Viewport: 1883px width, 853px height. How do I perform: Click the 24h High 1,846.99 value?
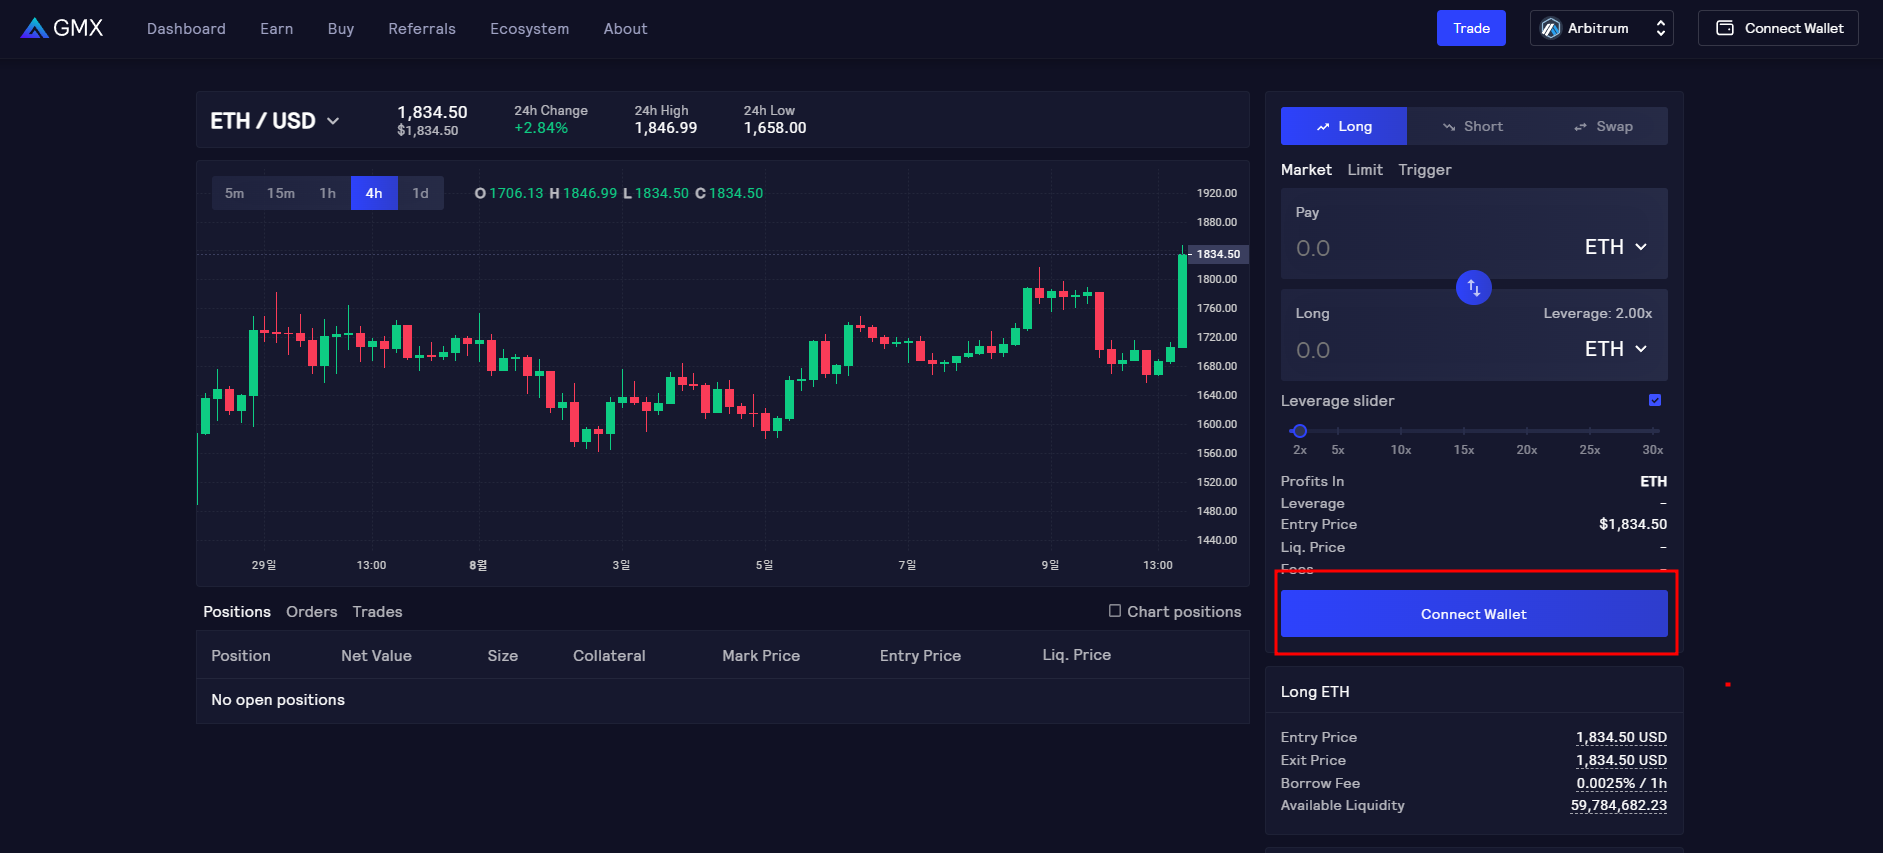pos(666,128)
